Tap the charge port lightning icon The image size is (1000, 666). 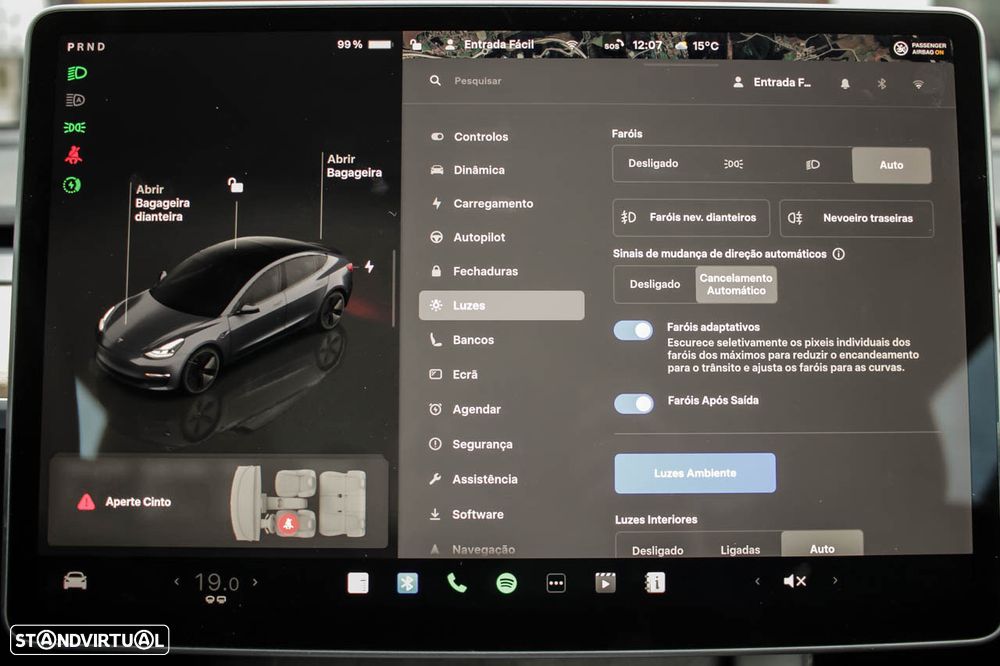[369, 267]
